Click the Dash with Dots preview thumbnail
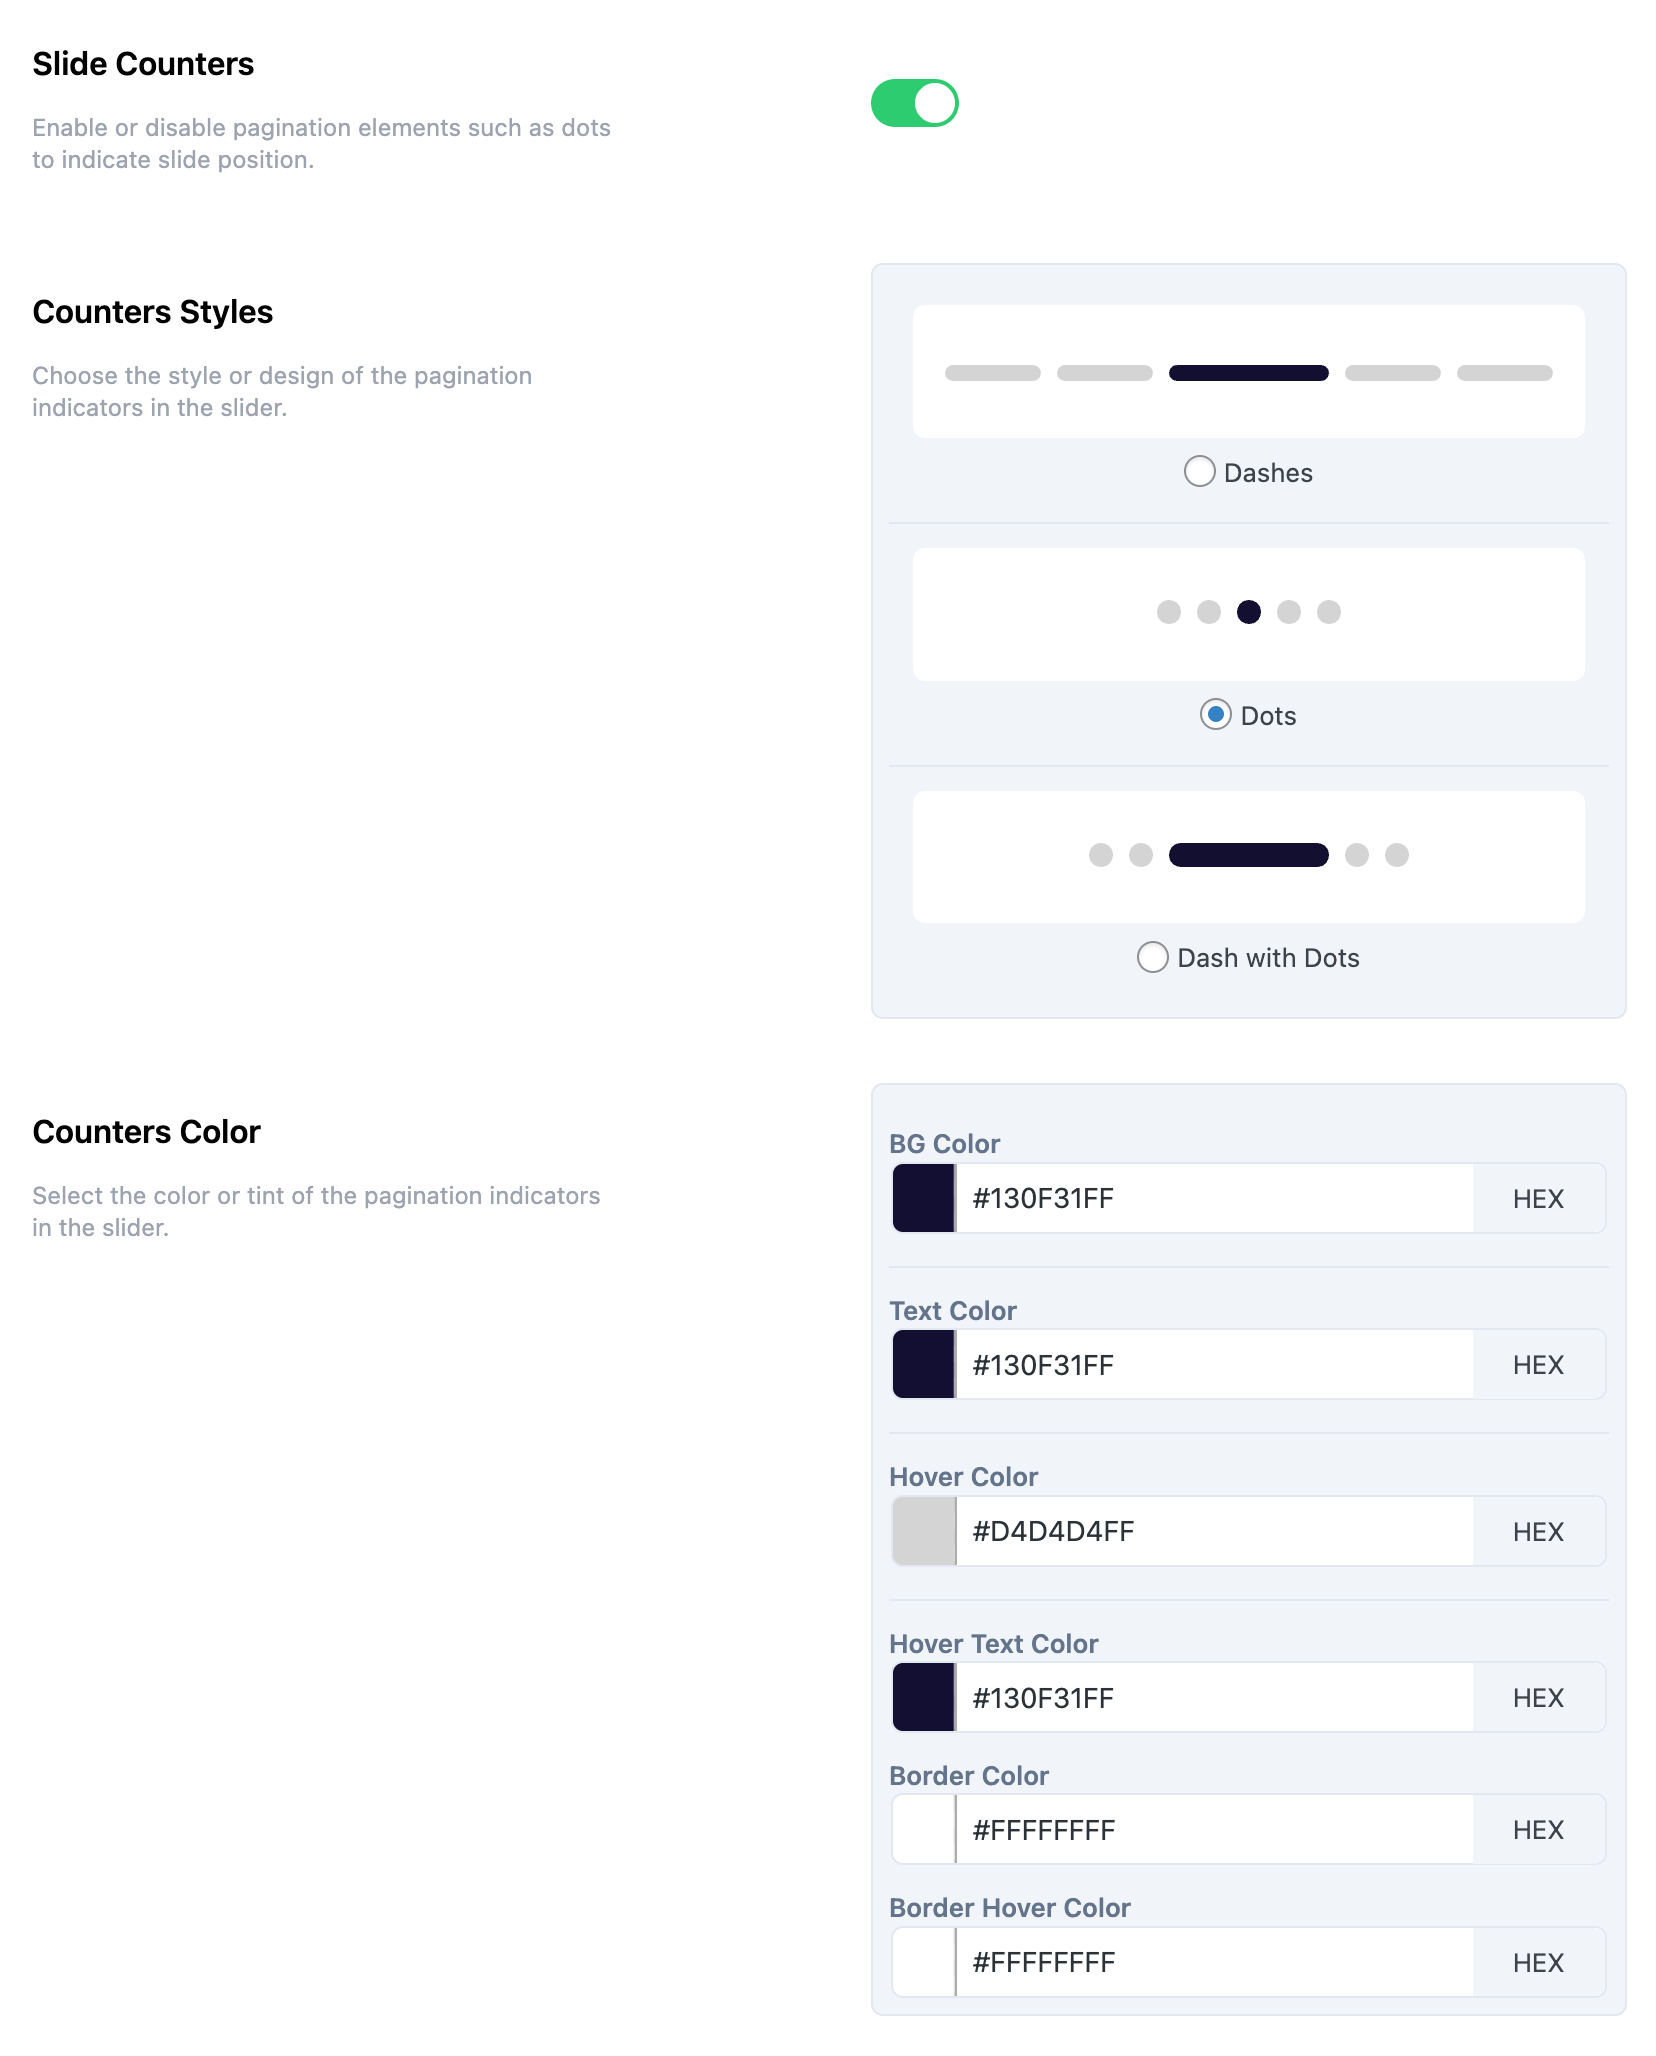1656x2056 pixels. (1248, 857)
